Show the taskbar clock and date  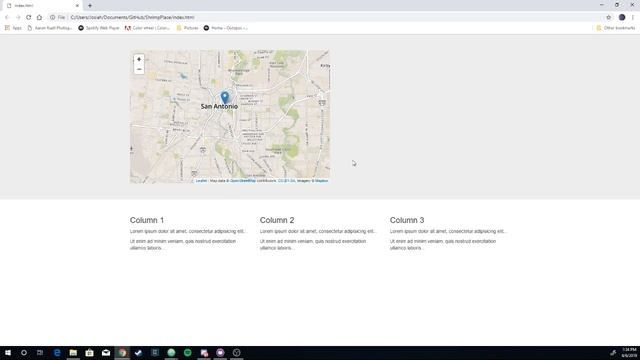629,353
